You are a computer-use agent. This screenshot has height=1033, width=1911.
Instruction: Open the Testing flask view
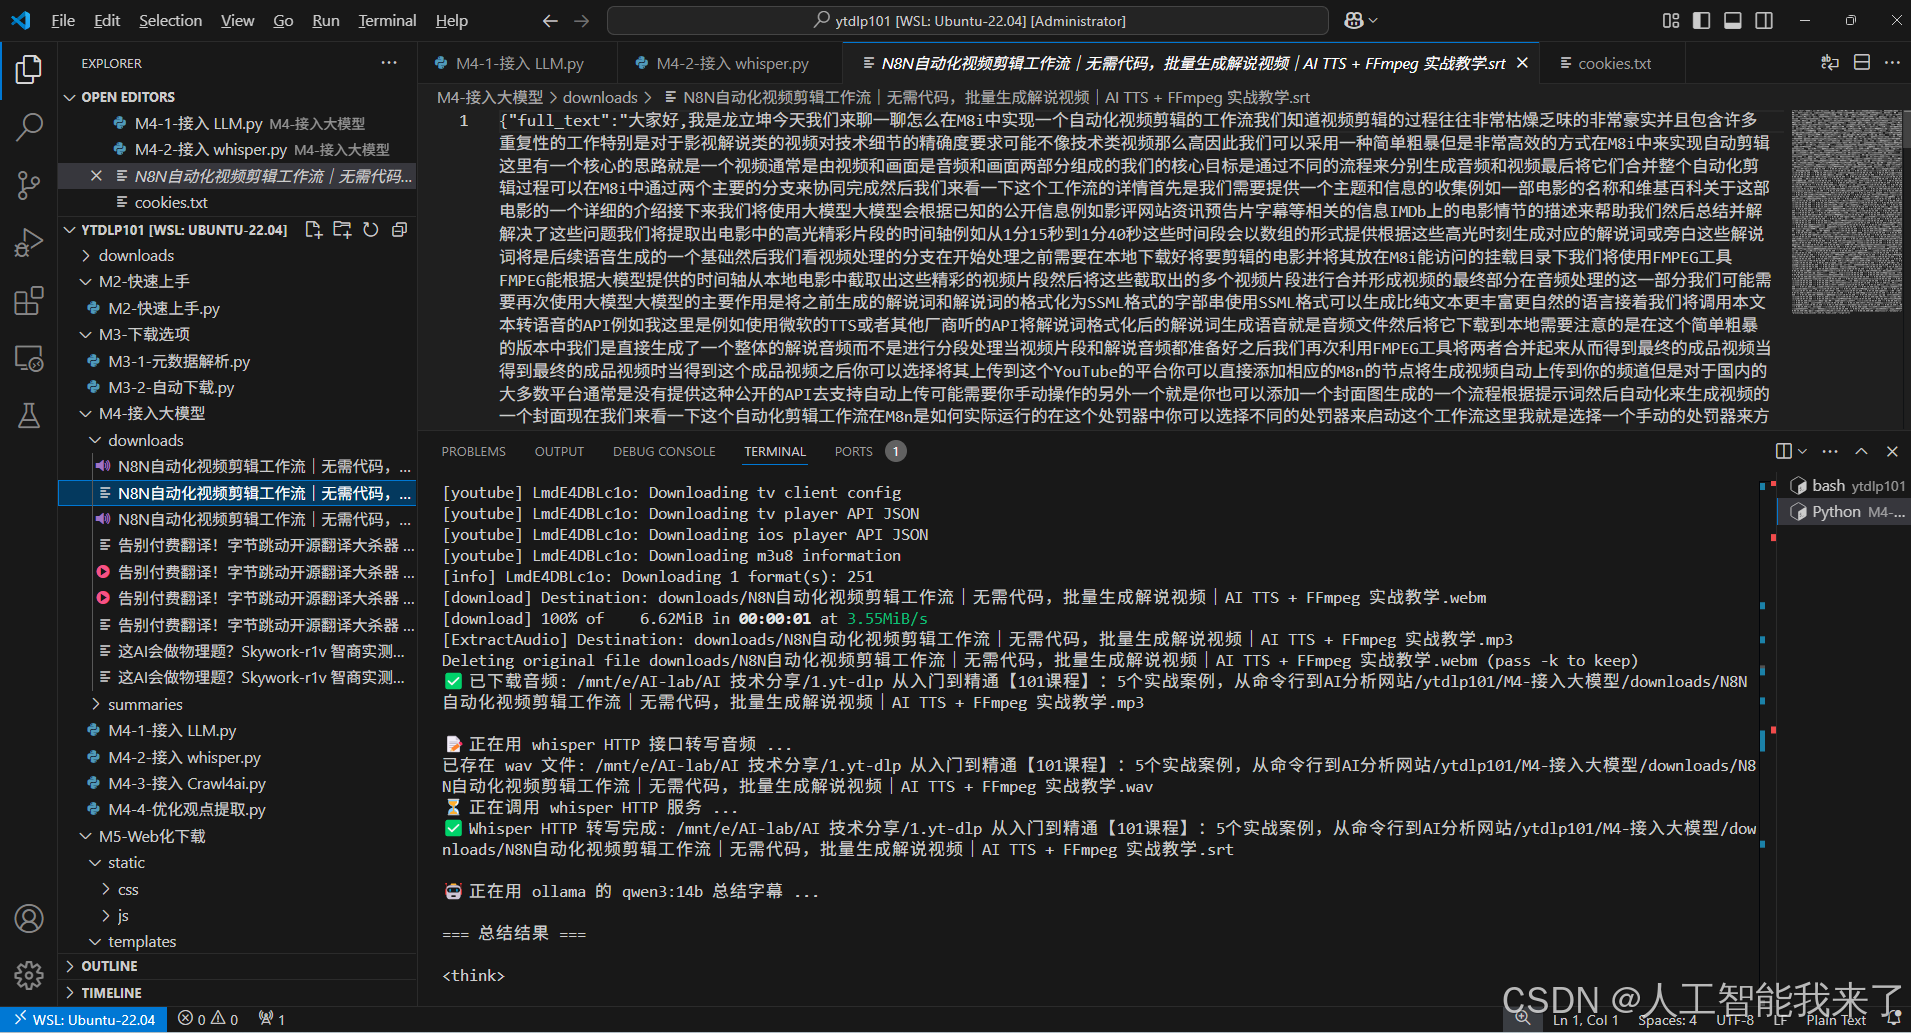tap(29, 415)
